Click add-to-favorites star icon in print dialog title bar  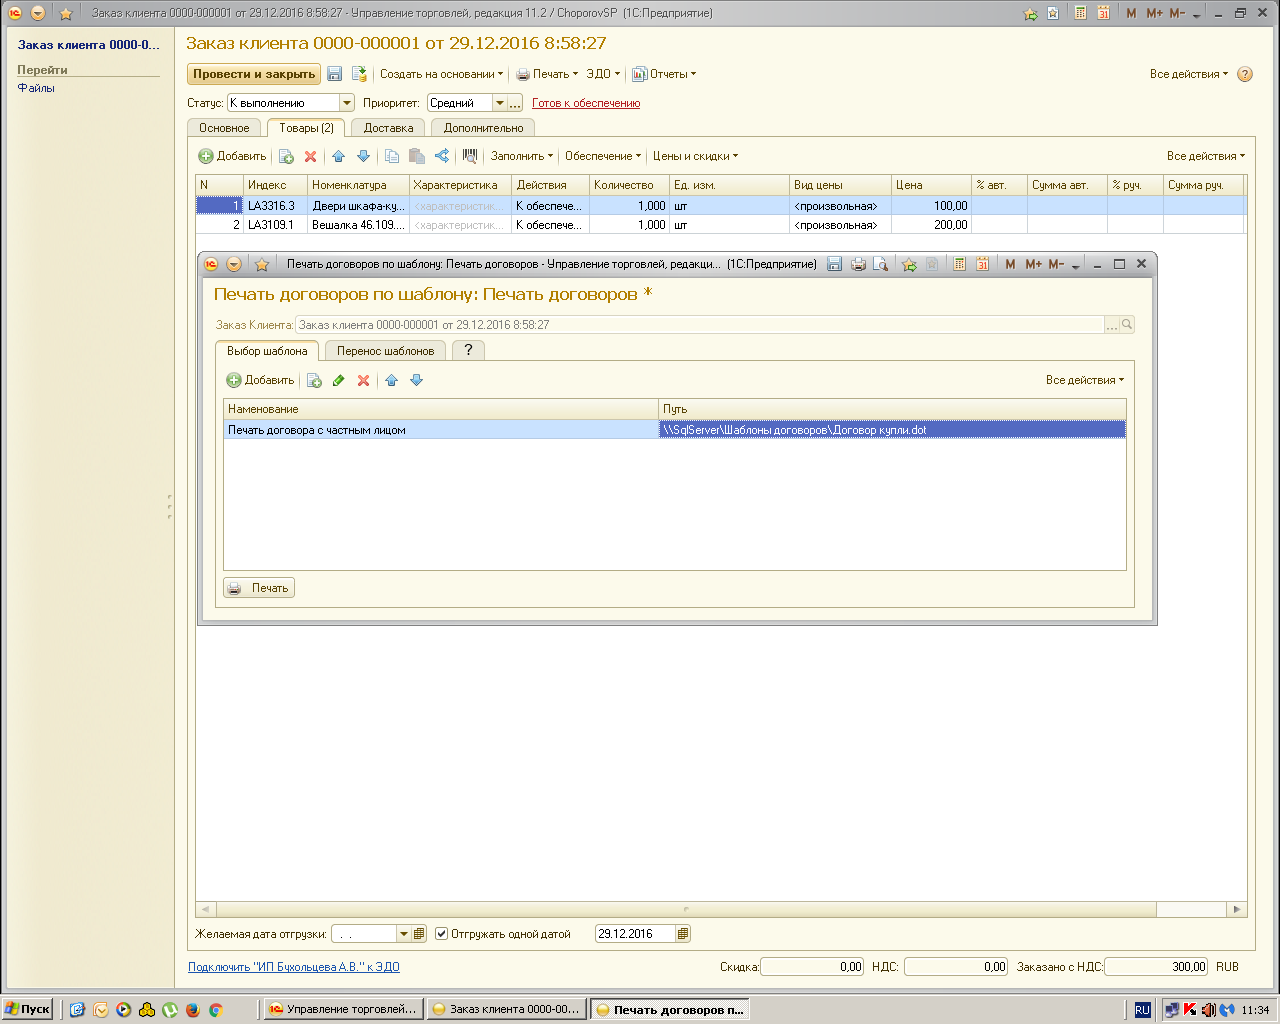909,264
